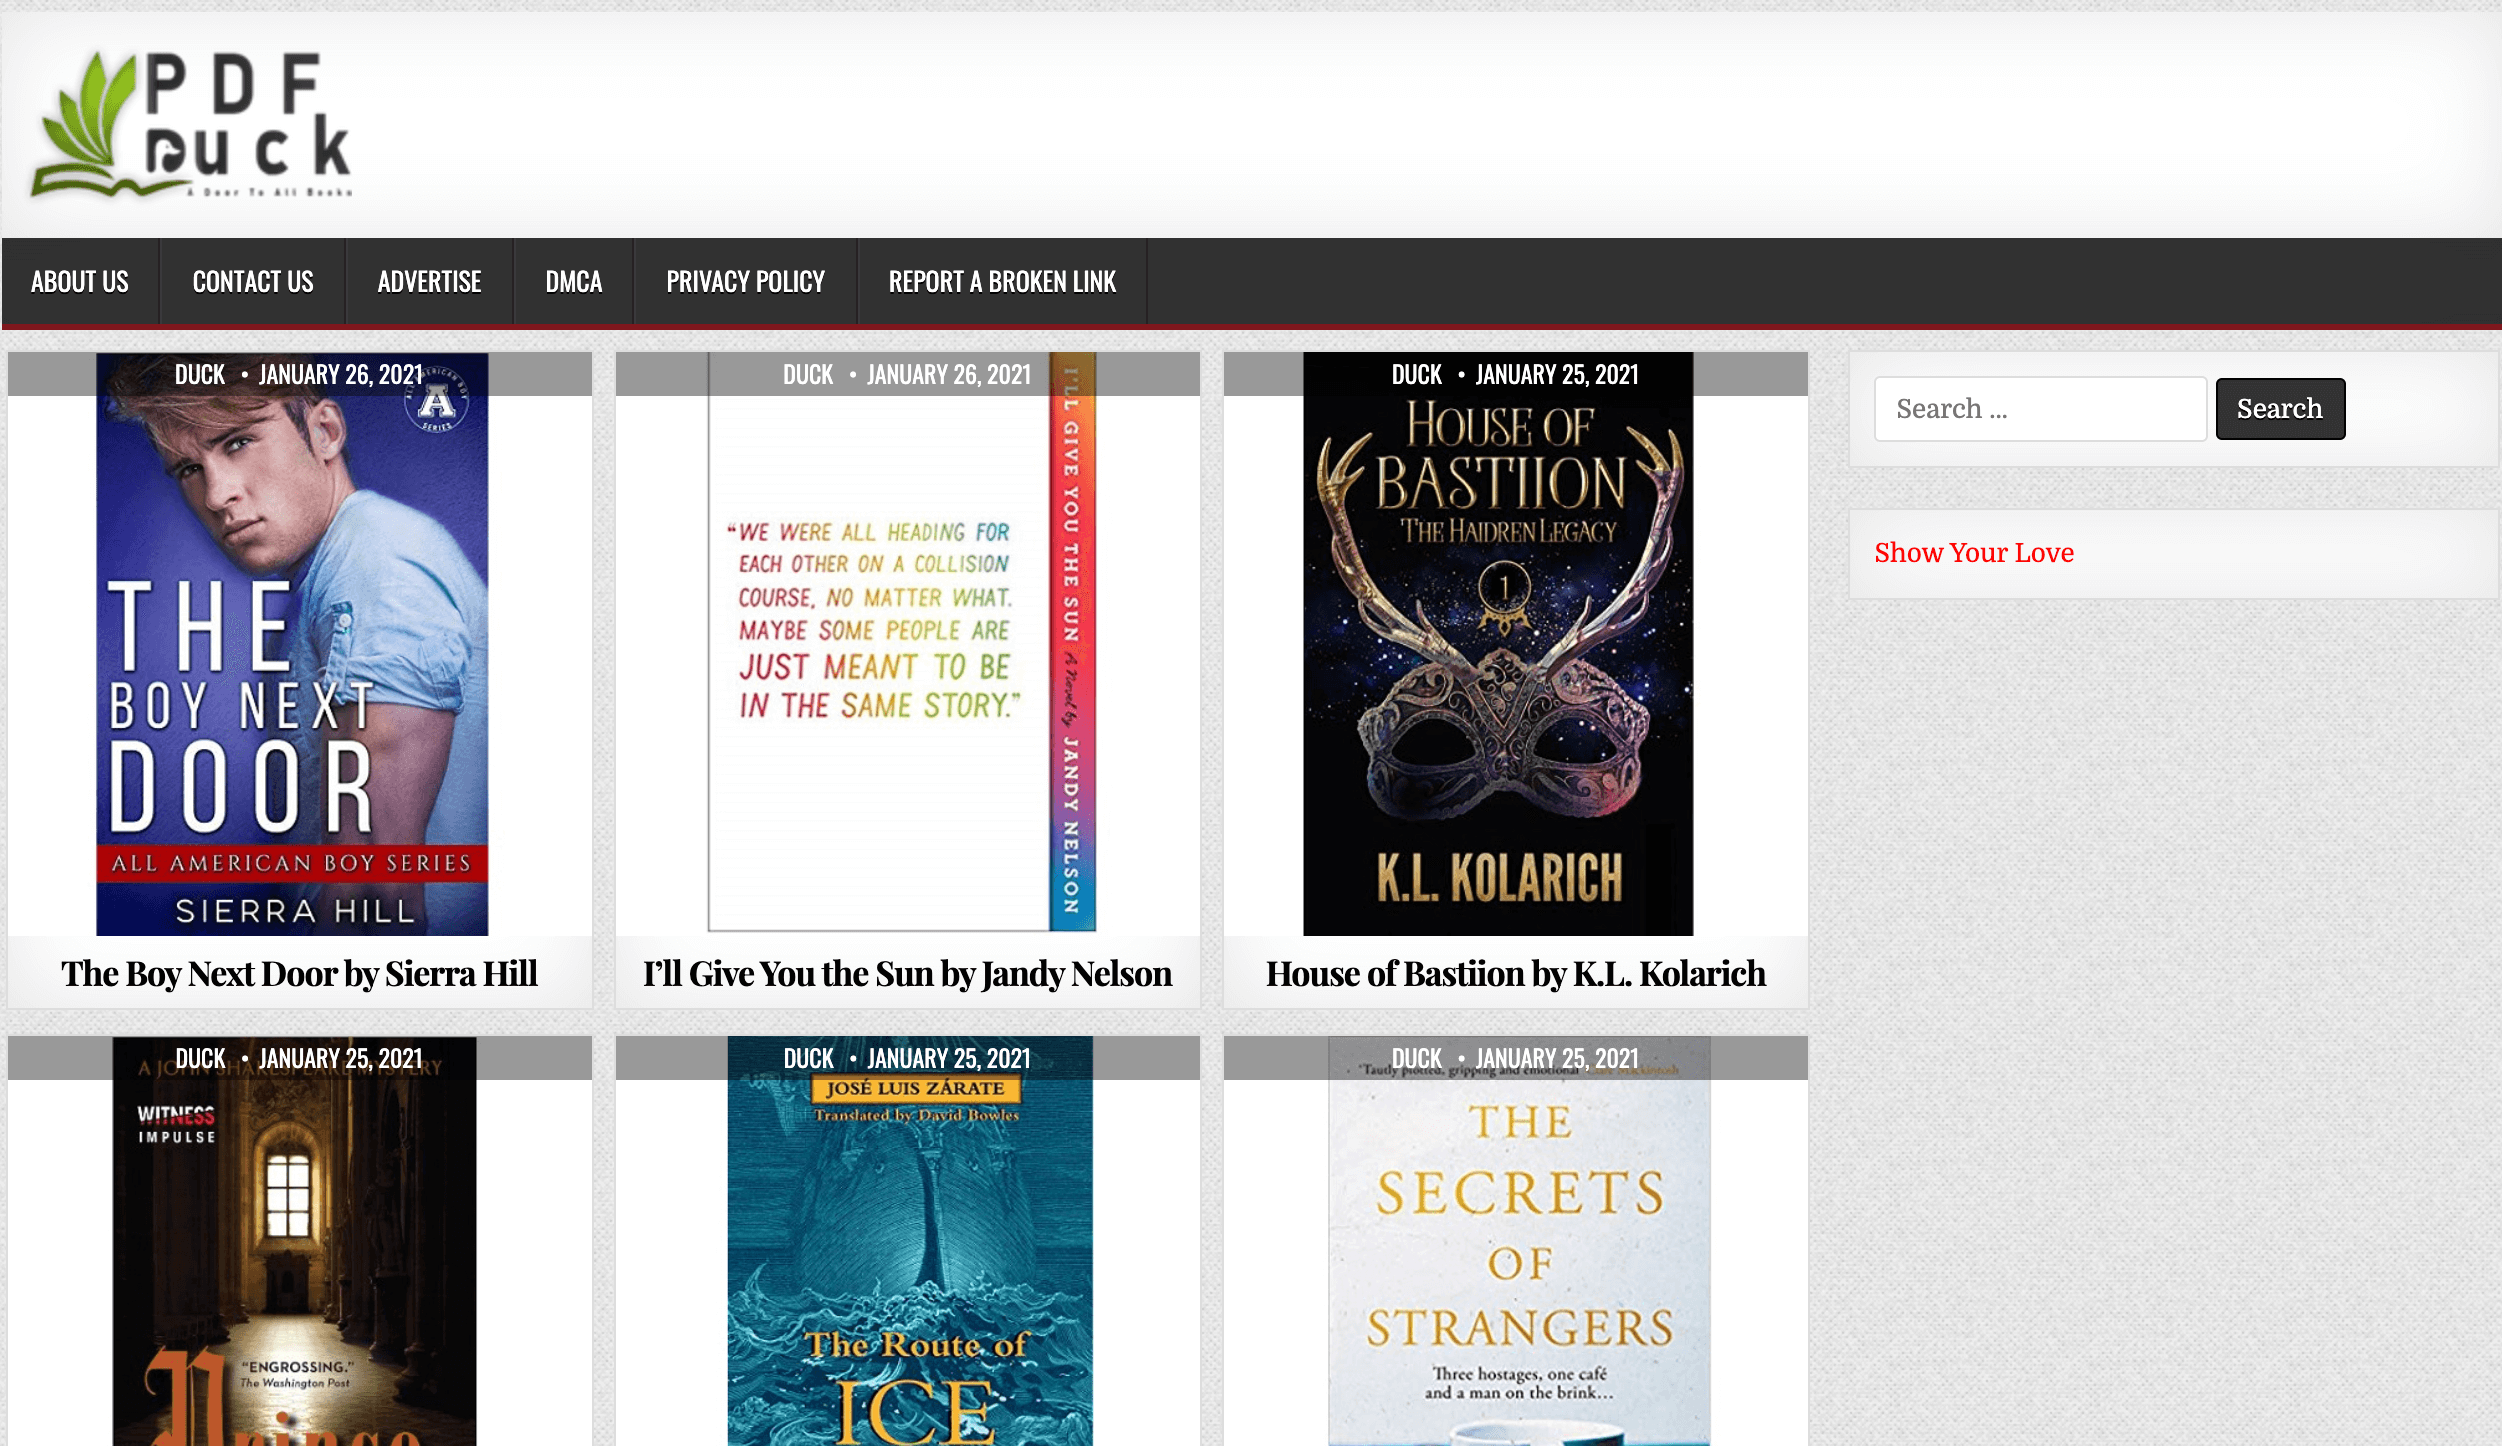The height and width of the screenshot is (1446, 2502).
Task: Open House of Bastiion by K.L. Kolarich title
Action: pyautogui.click(x=1516, y=974)
